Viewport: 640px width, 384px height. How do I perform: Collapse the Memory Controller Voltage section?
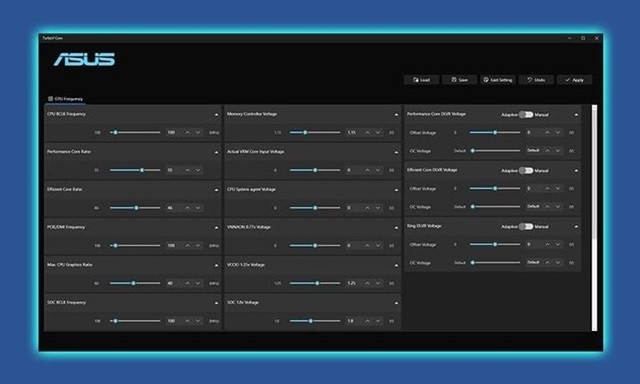pos(396,115)
